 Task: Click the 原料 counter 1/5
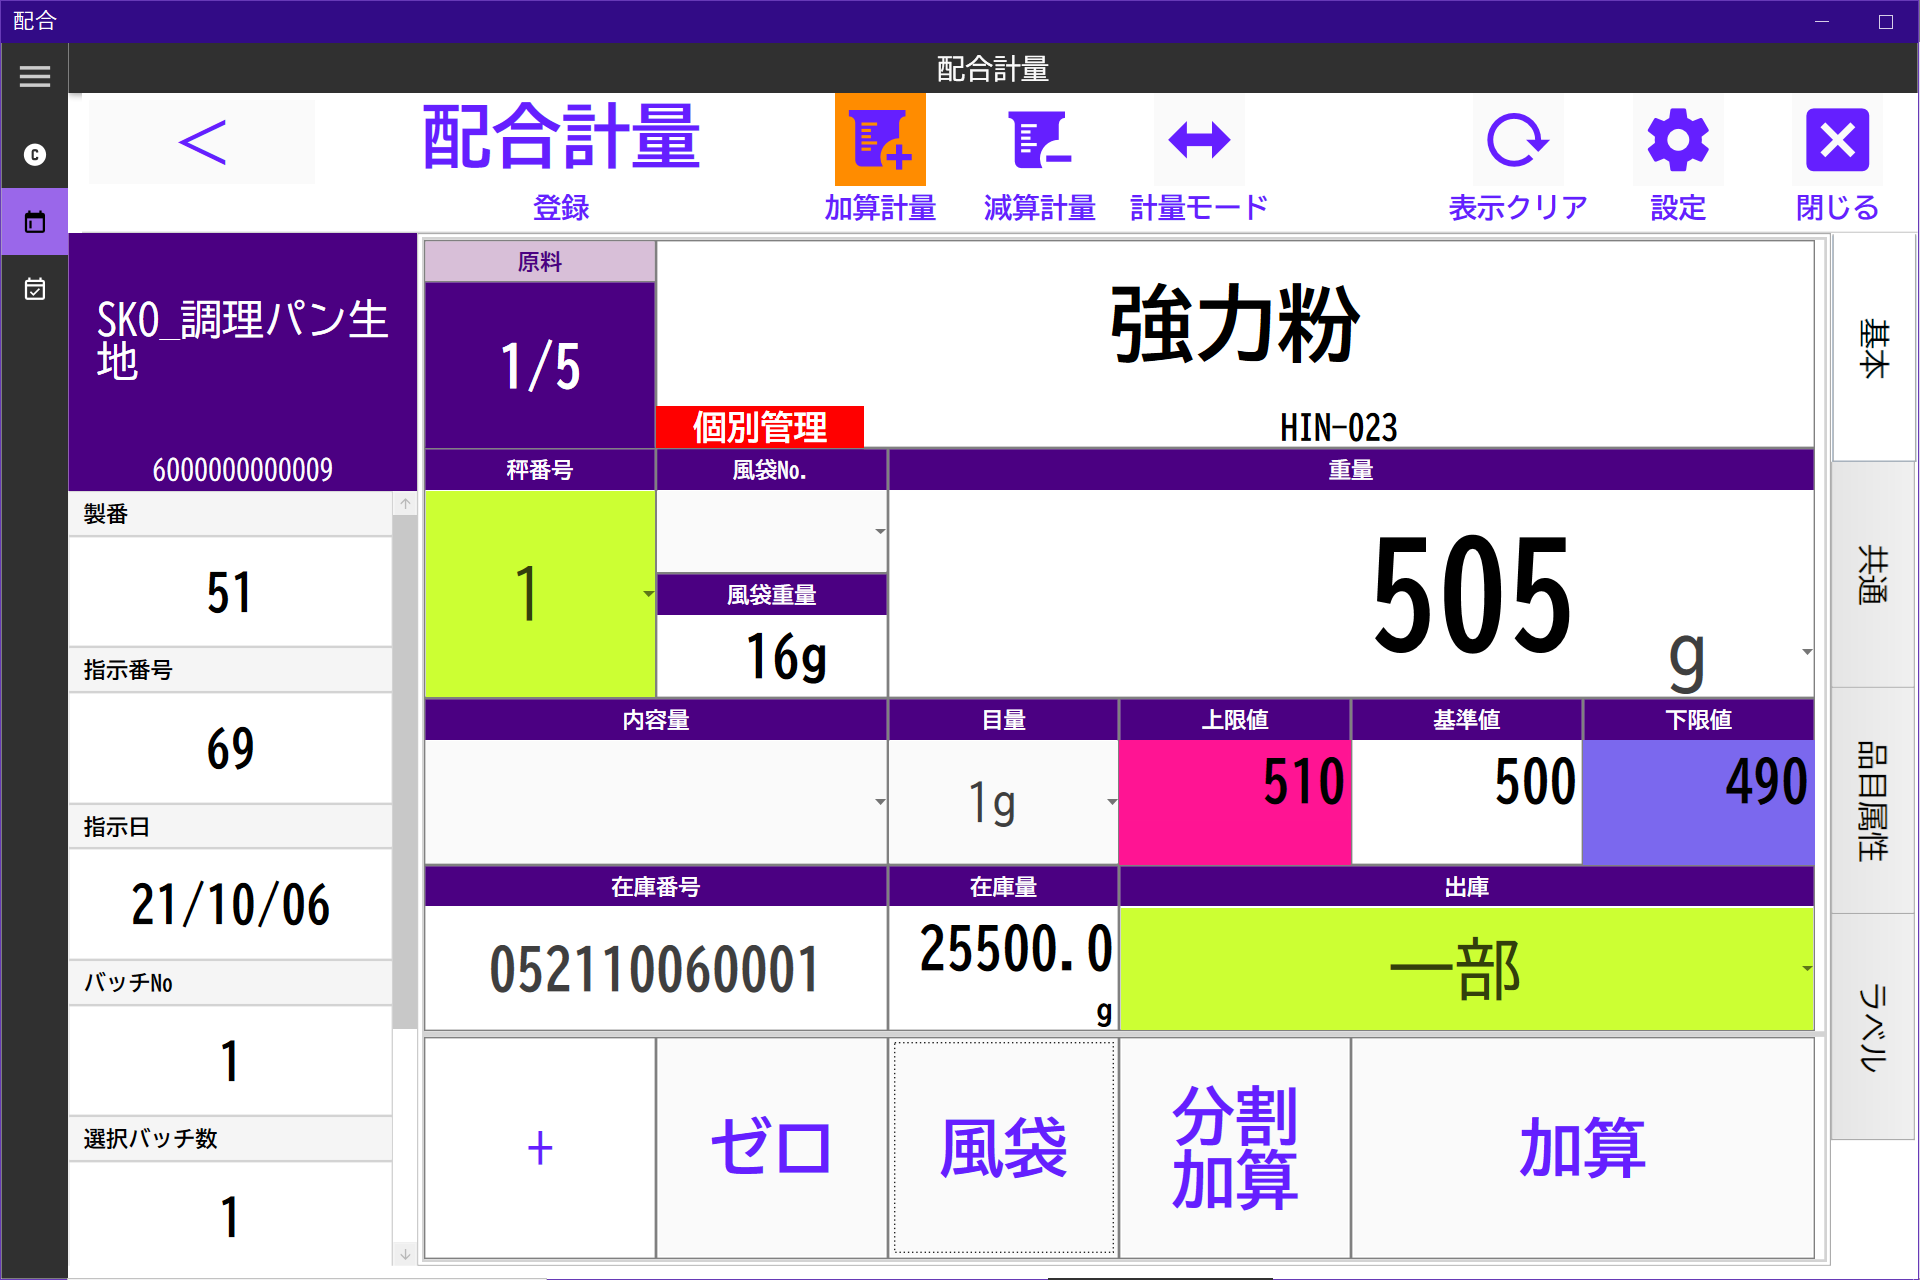[540, 366]
